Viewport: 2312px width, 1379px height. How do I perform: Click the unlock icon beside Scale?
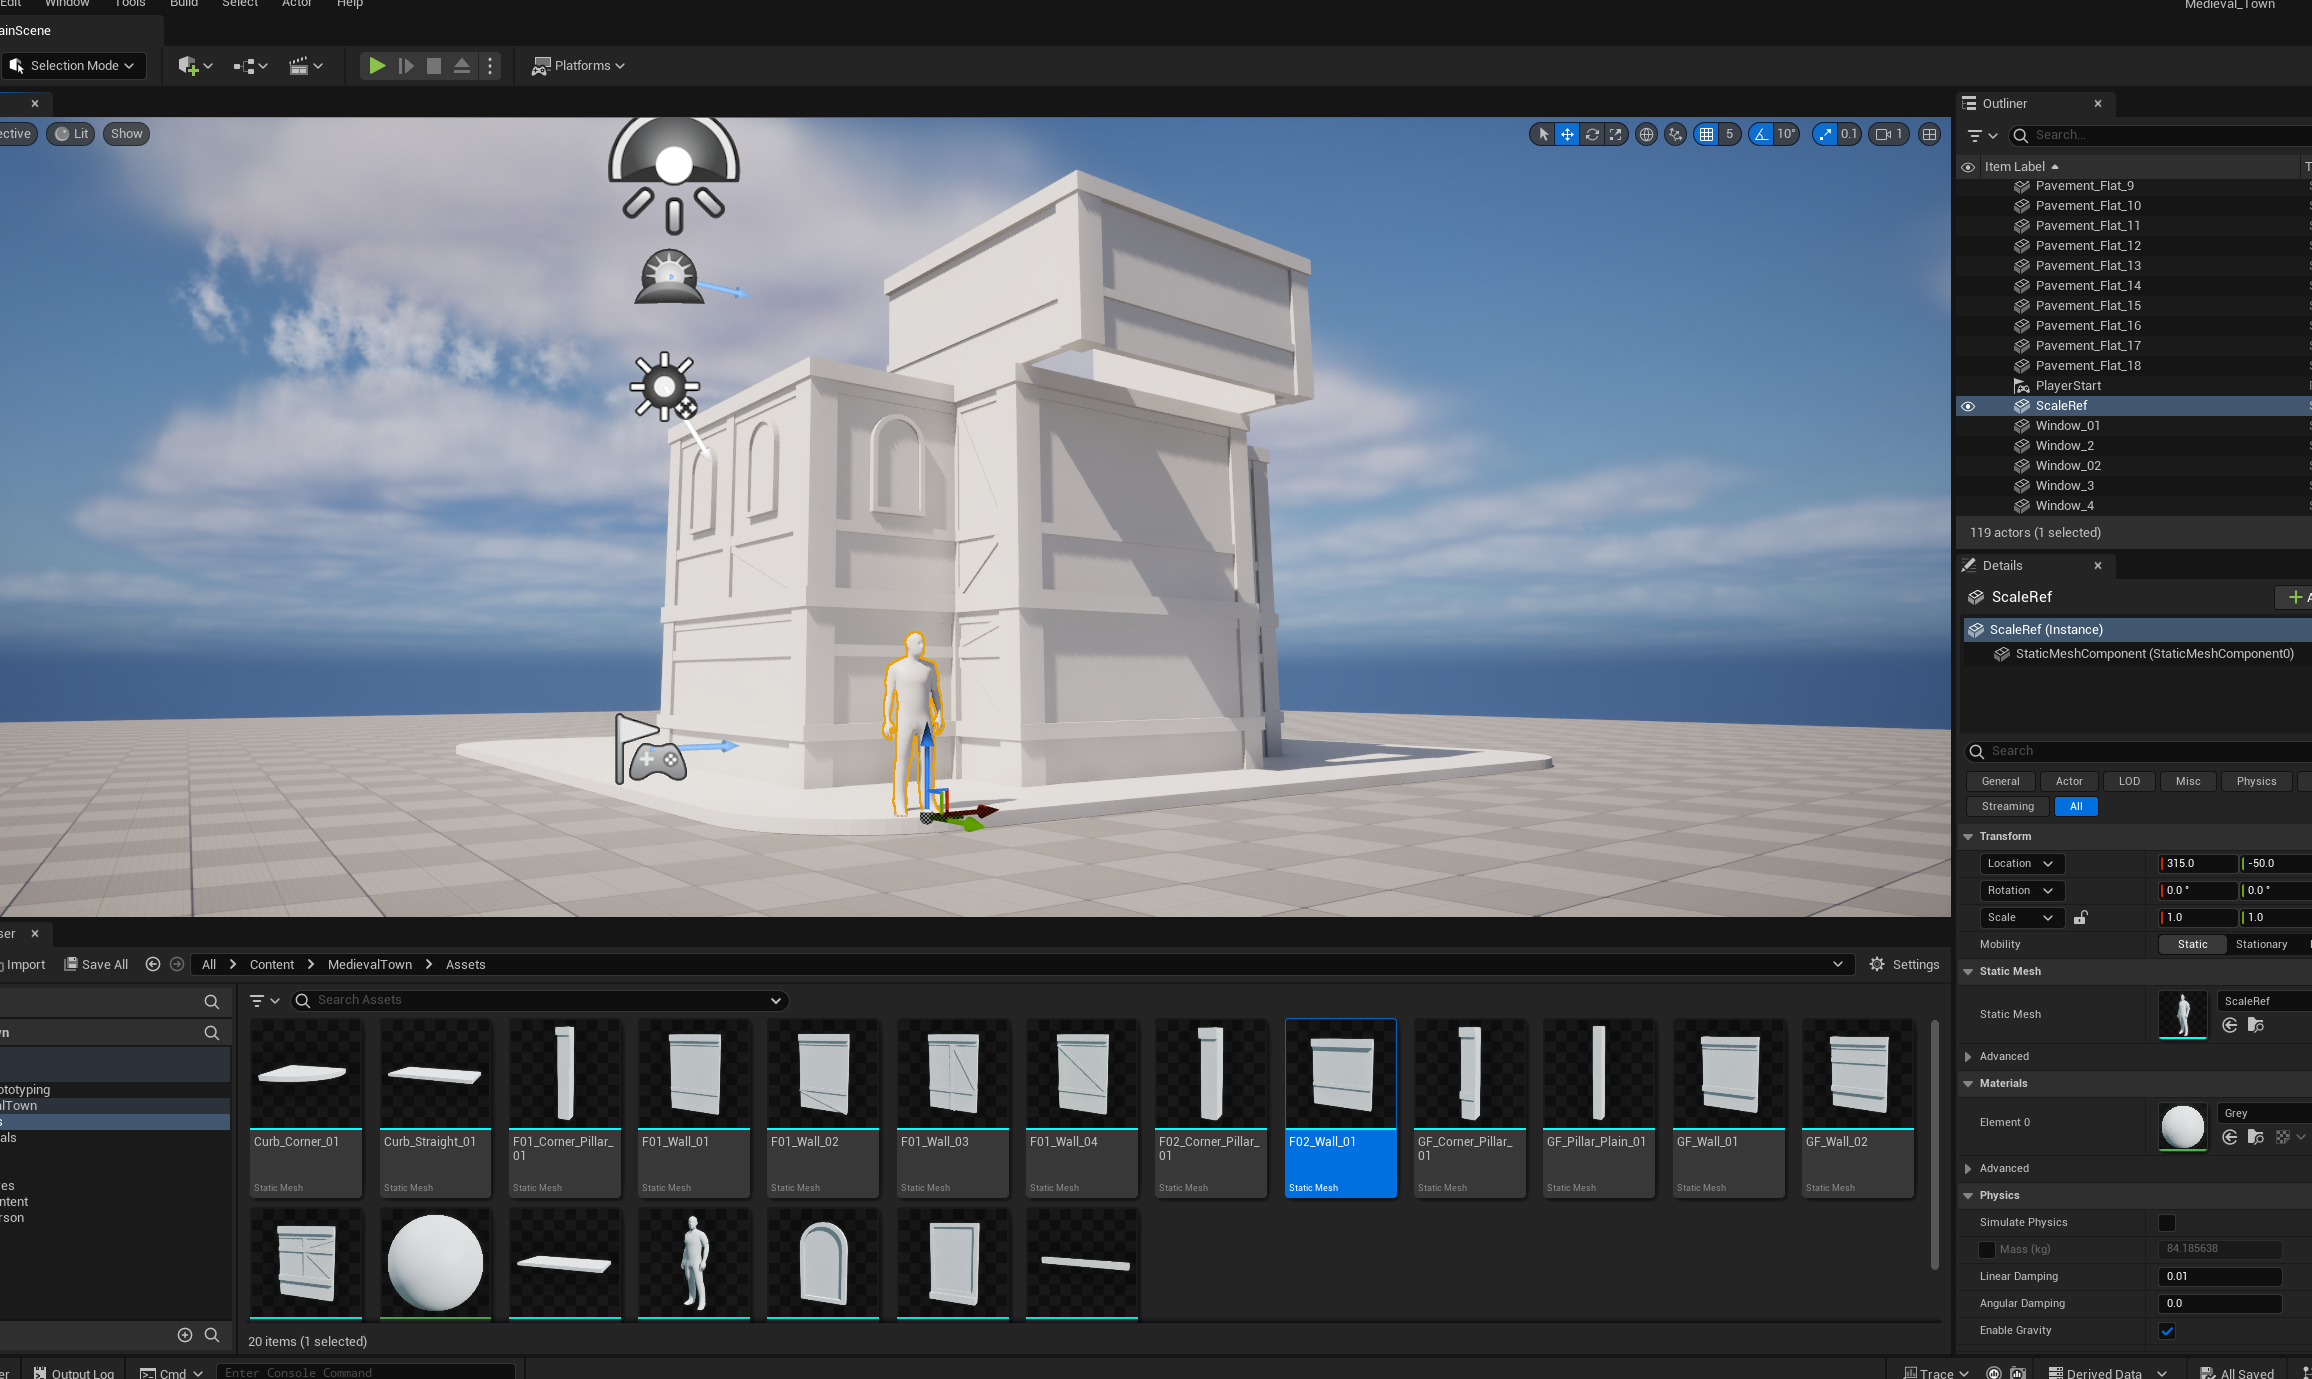[2081, 917]
